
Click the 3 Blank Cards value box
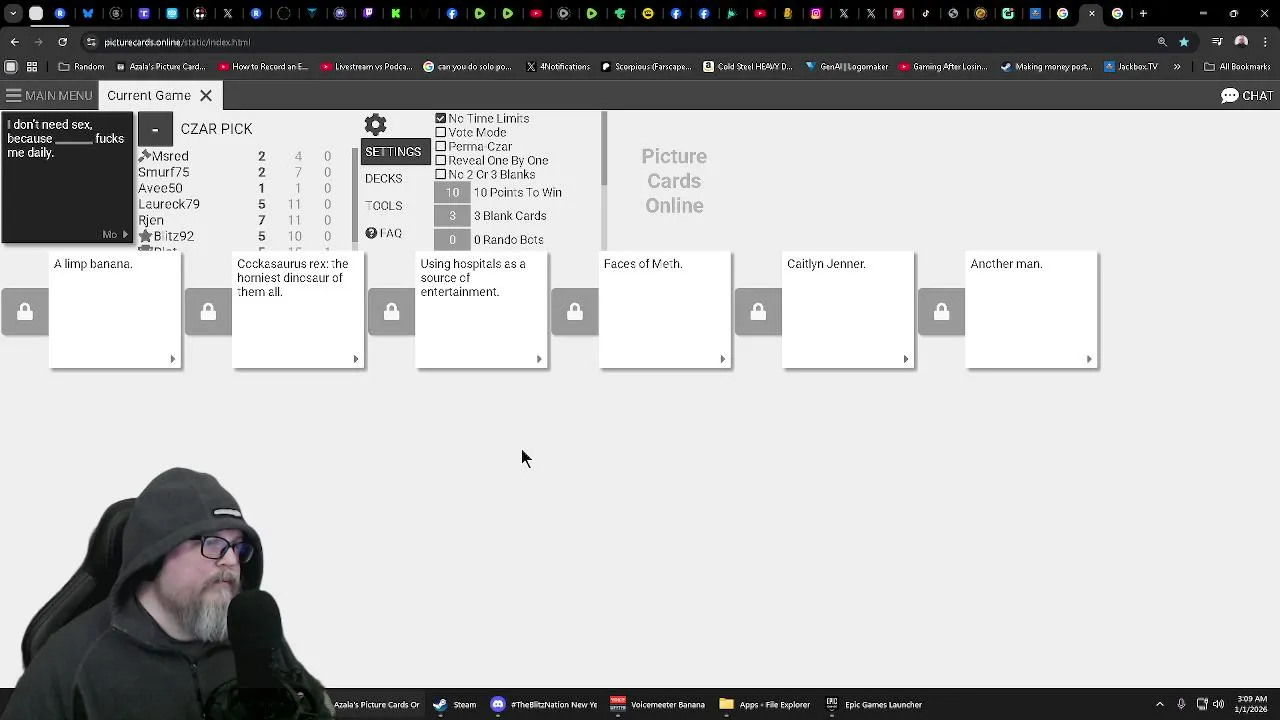[452, 215]
